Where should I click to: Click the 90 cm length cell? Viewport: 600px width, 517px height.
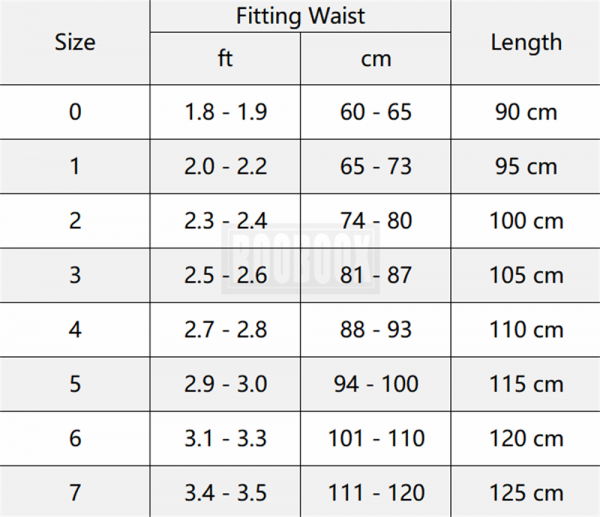pyautogui.click(x=526, y=111)
